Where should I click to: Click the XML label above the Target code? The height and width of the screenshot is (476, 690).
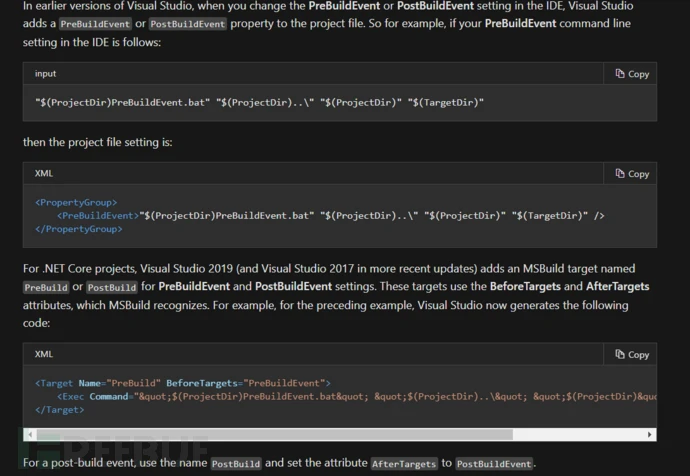(x=44, y=354)
